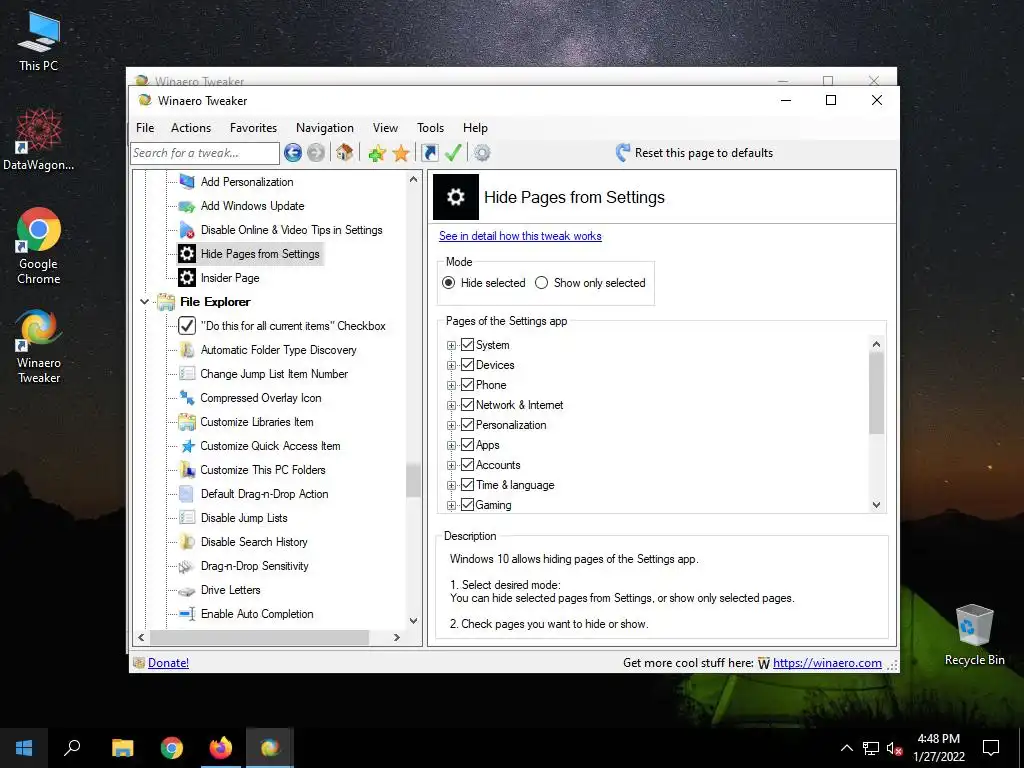Screen dimensions: 1024x768
Task: Click the Drive Letters drive icon
Action: click(x=187, y=590)
